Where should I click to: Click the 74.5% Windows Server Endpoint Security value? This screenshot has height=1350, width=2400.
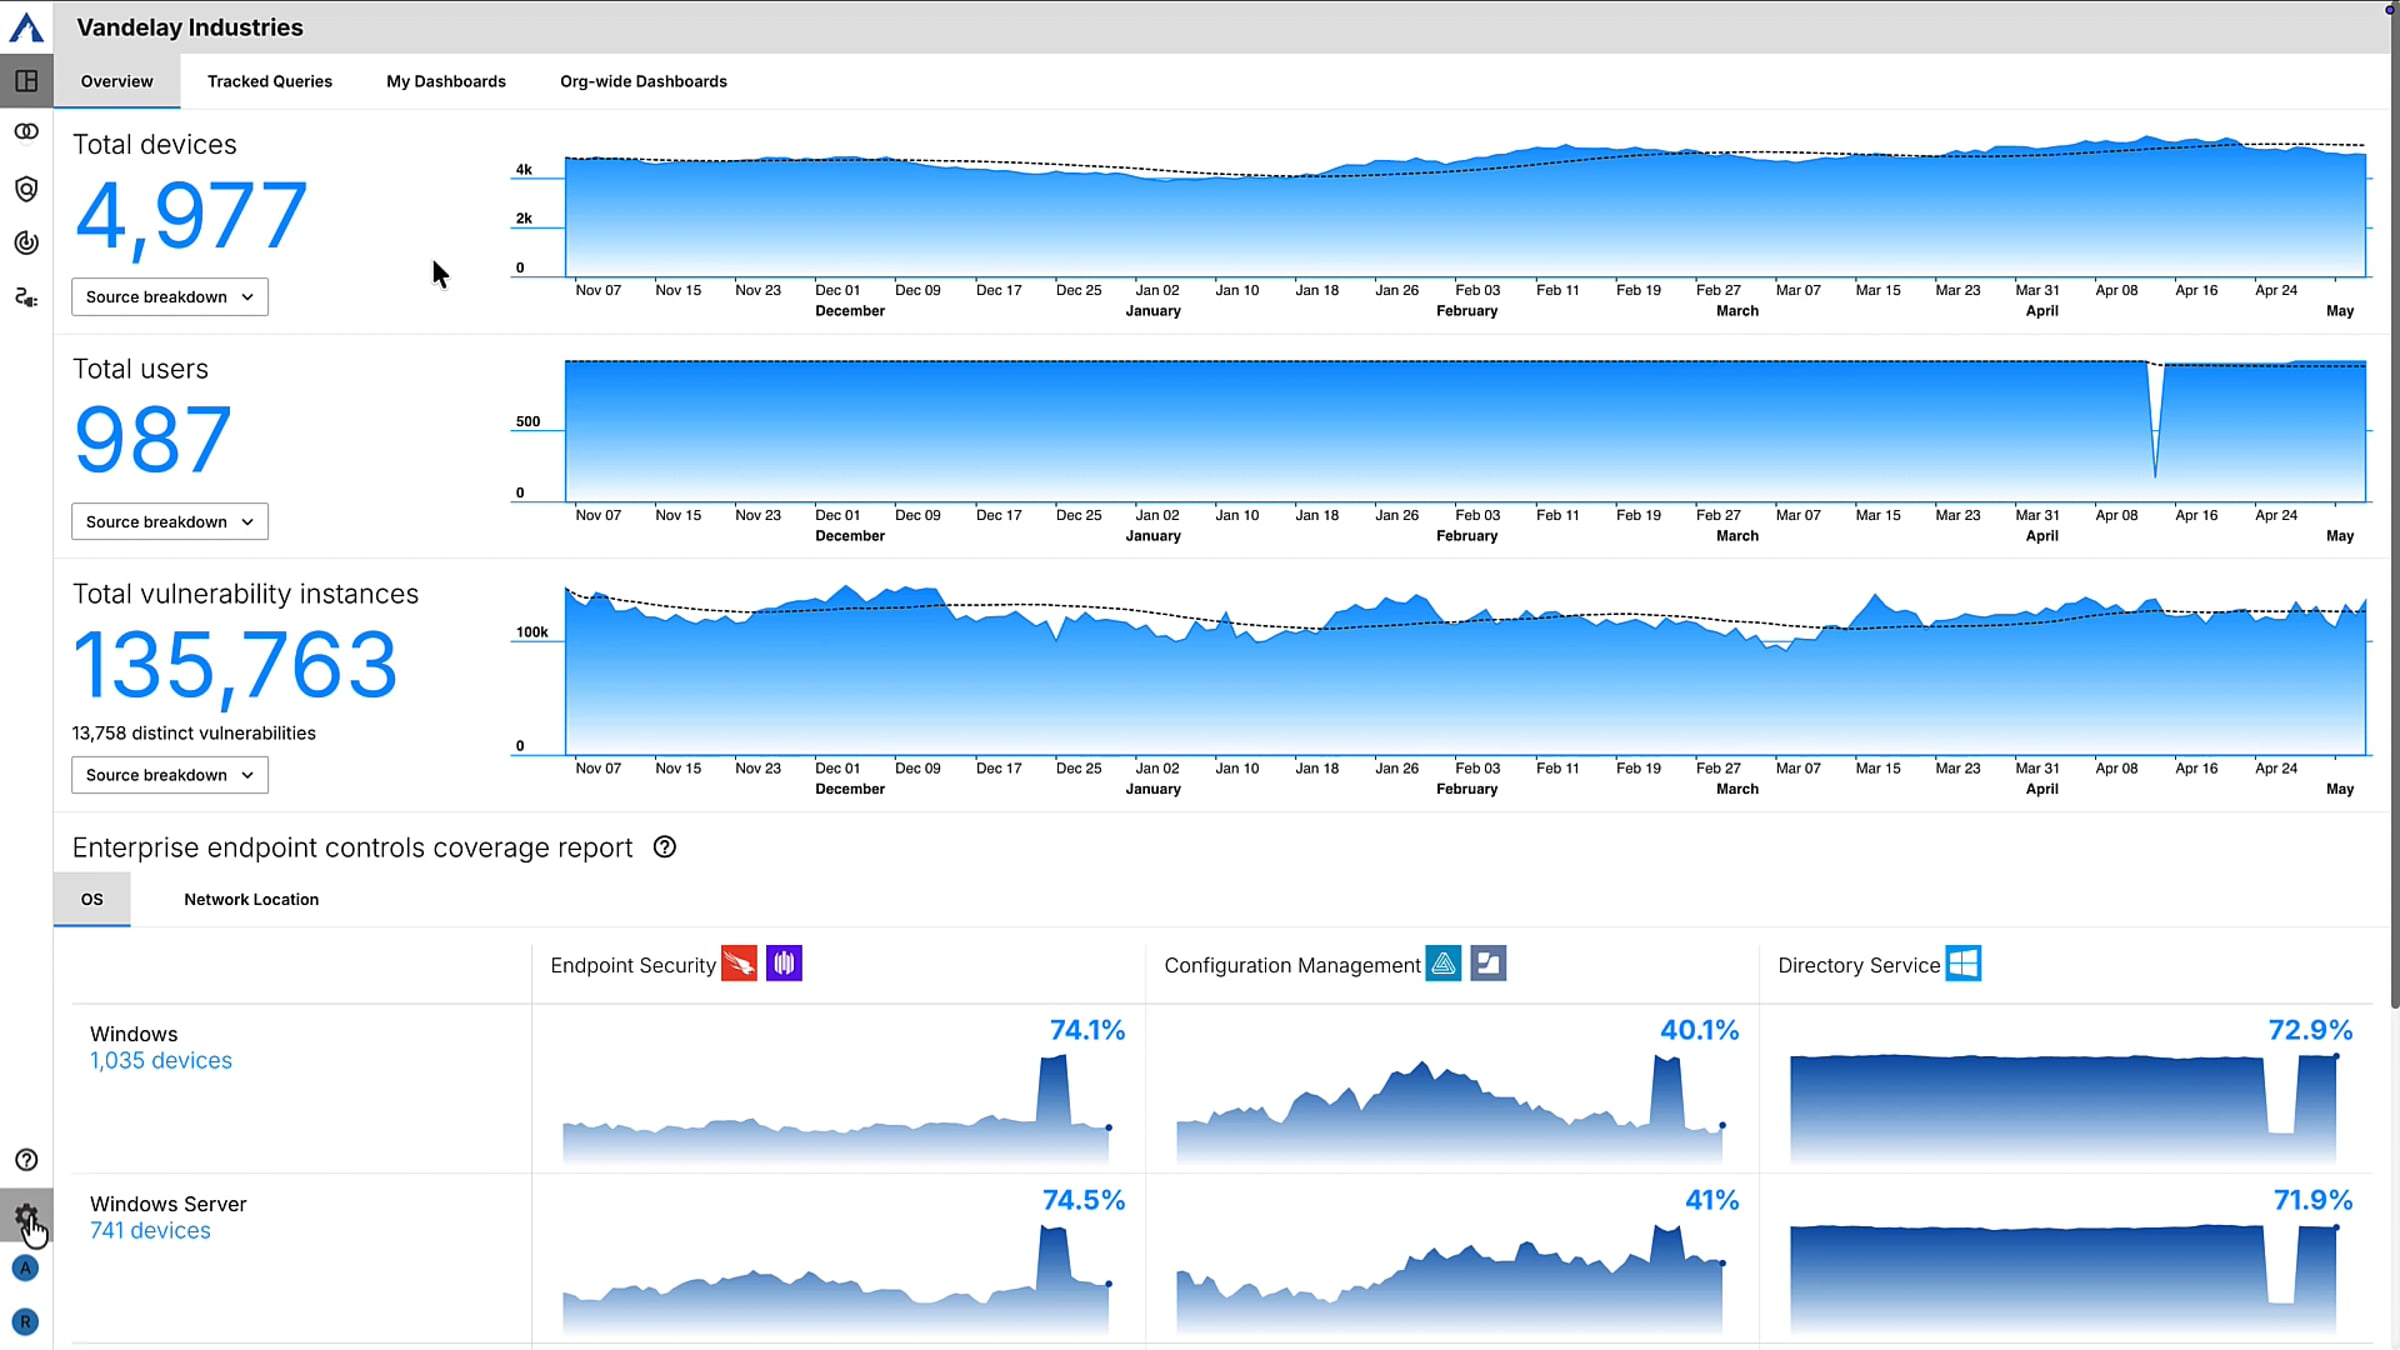click(x=1084, y=1200)
